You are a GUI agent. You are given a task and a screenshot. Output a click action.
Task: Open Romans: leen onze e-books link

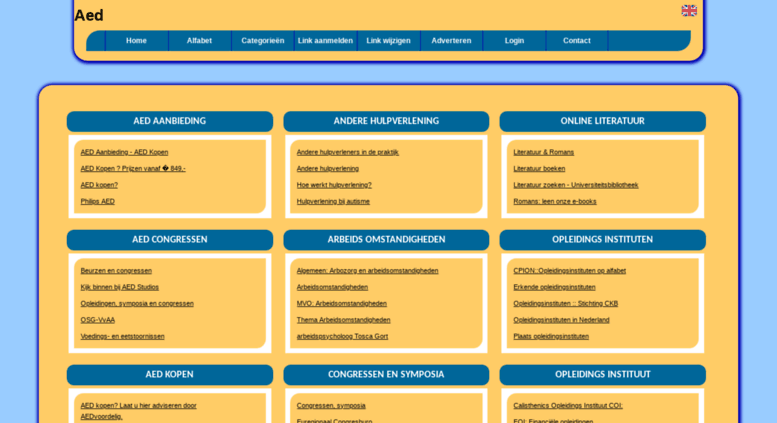(555, 201)
